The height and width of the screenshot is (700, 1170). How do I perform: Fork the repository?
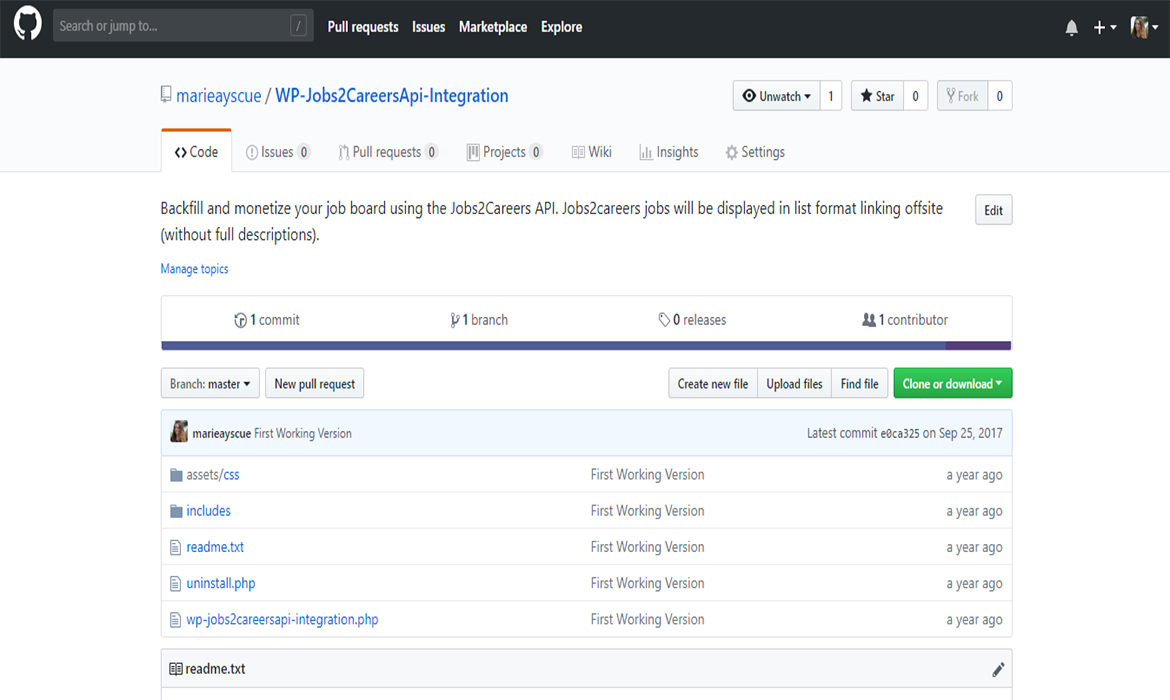pos(961,95)
